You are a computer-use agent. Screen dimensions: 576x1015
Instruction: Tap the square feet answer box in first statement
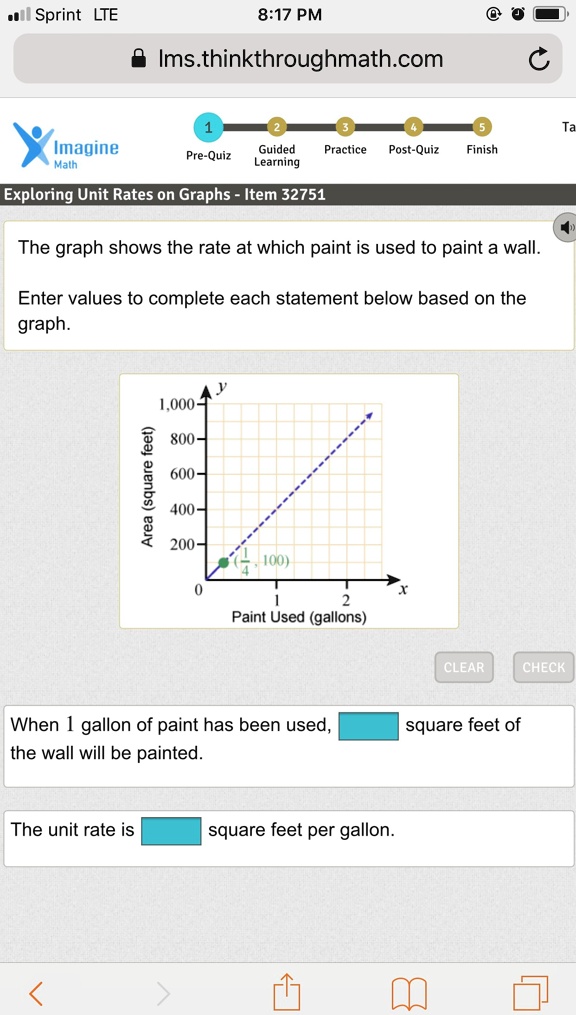click(368, 726)
